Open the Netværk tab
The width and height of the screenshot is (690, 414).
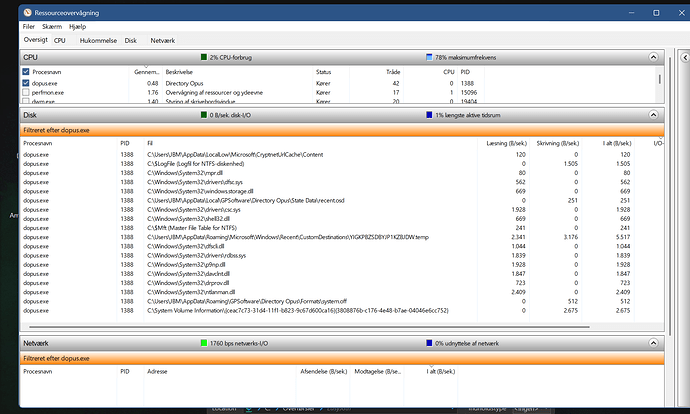coord(163,40)
